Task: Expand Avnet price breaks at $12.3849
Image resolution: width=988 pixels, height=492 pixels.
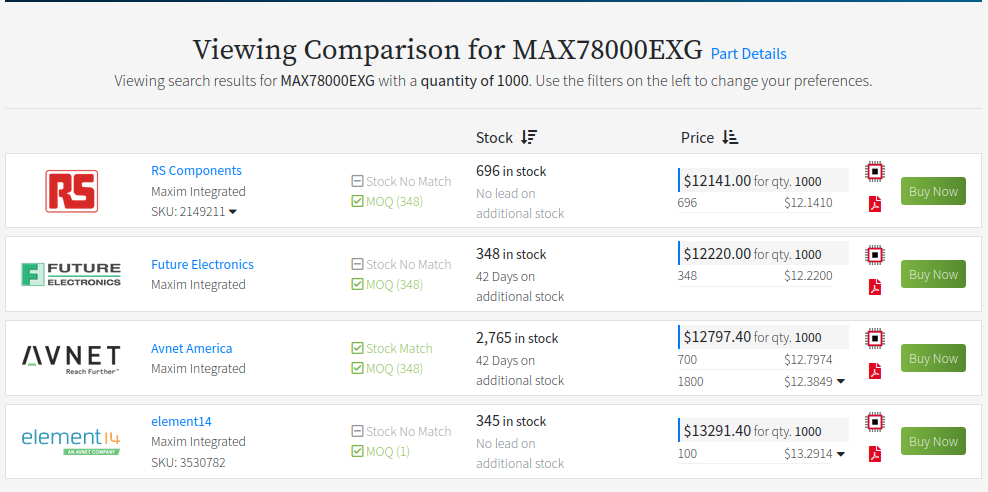Action: tap(841, 382)
